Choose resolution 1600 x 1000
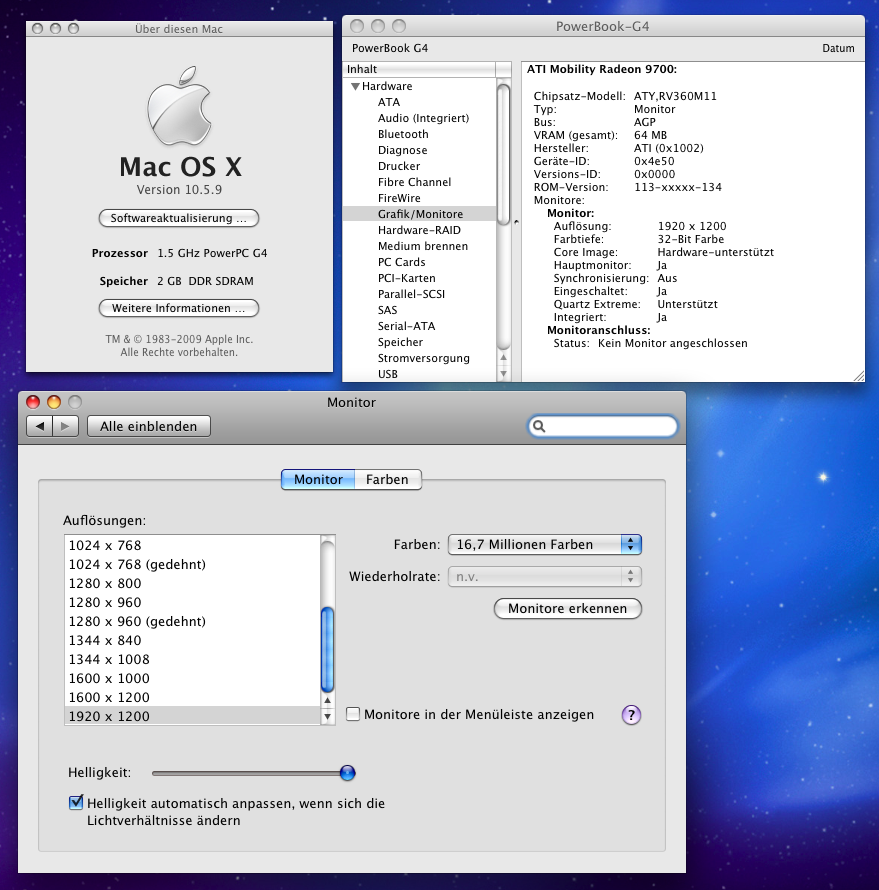Viewport: 879px width, 890px height. click(193, 678)
